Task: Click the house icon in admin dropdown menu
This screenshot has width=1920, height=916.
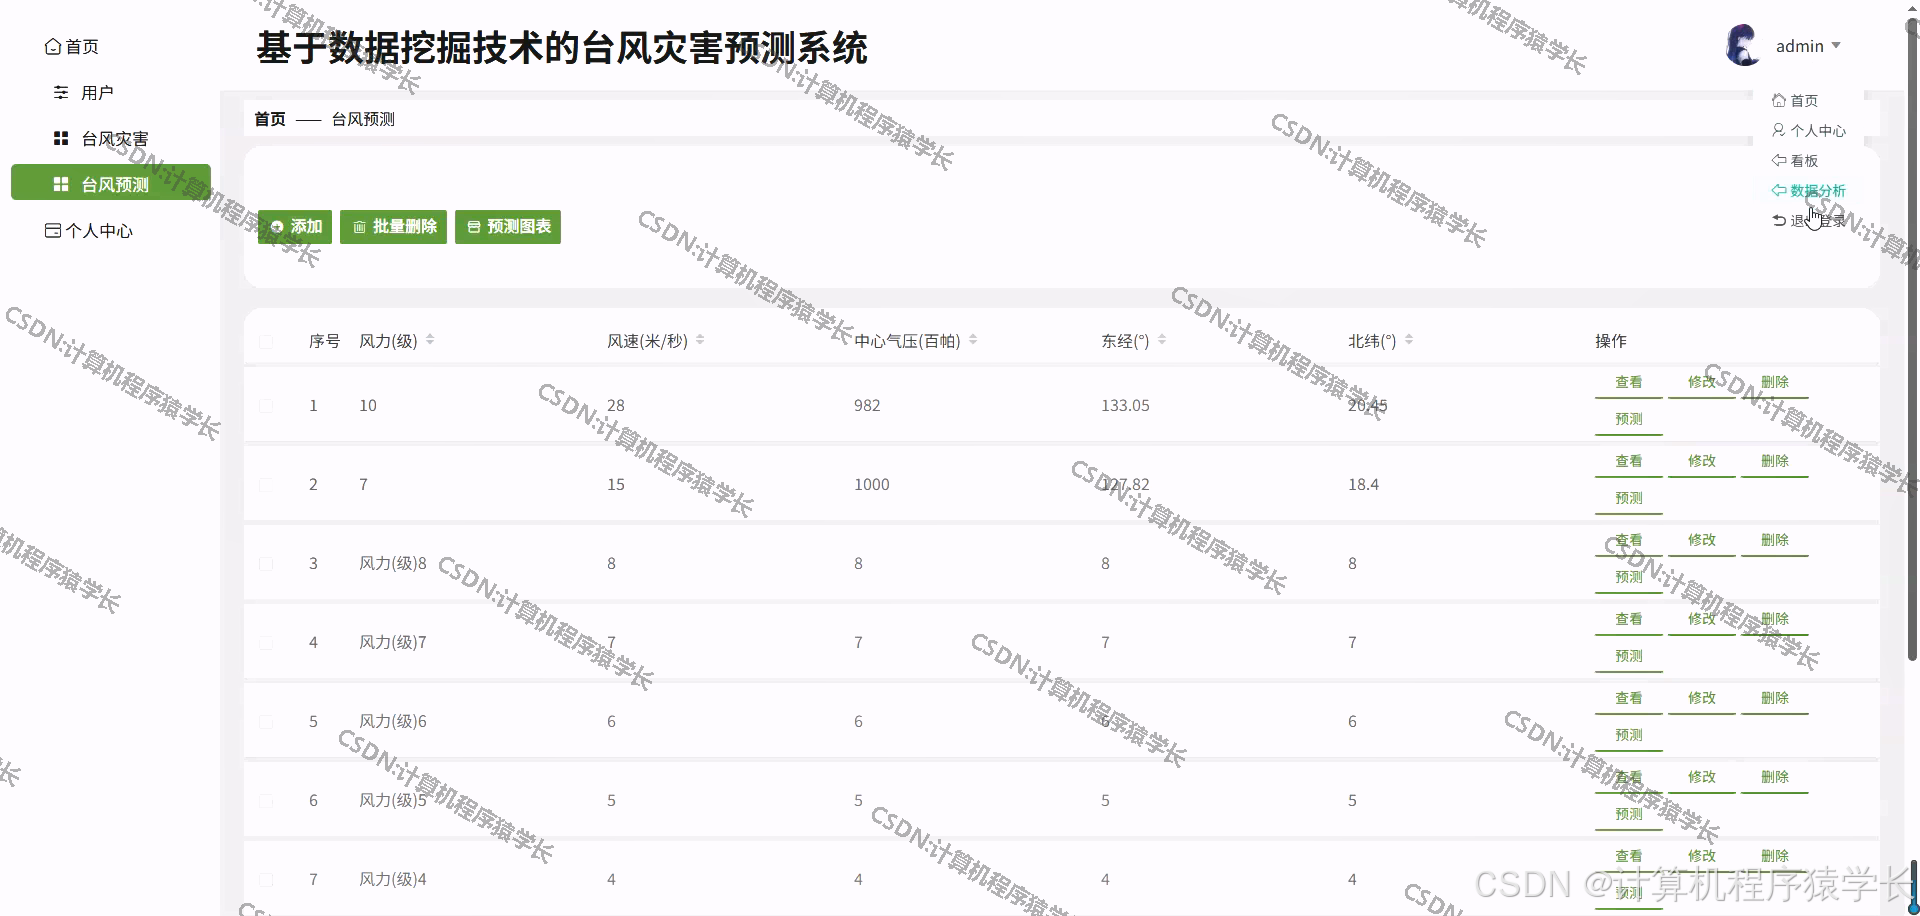Action: (1779, 100)
